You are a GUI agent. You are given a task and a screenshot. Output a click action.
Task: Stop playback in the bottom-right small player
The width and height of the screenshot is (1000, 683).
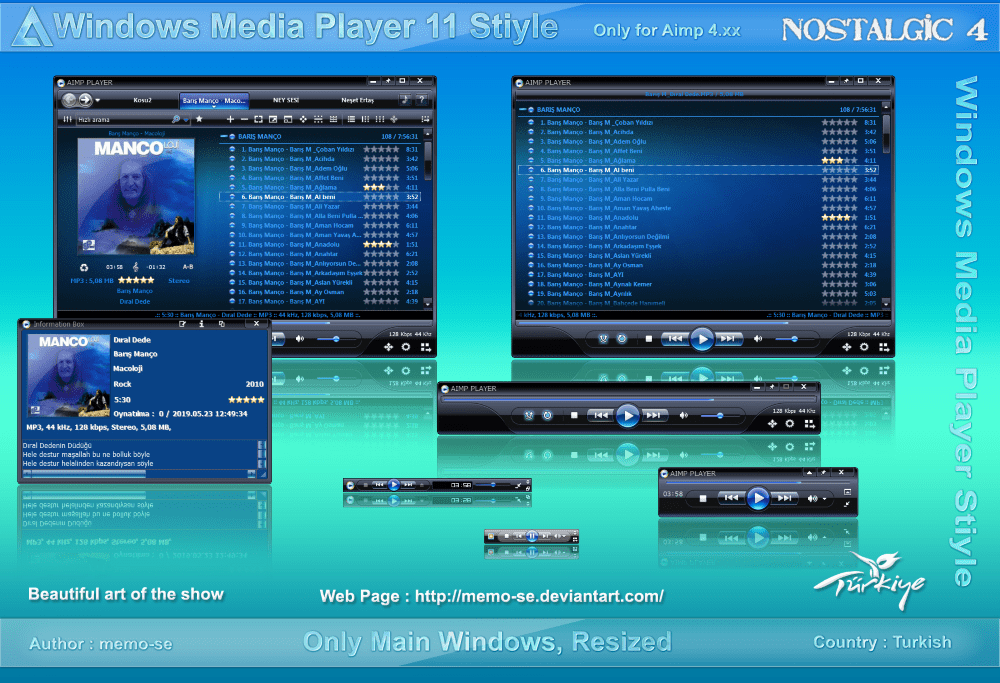(703, 498)
